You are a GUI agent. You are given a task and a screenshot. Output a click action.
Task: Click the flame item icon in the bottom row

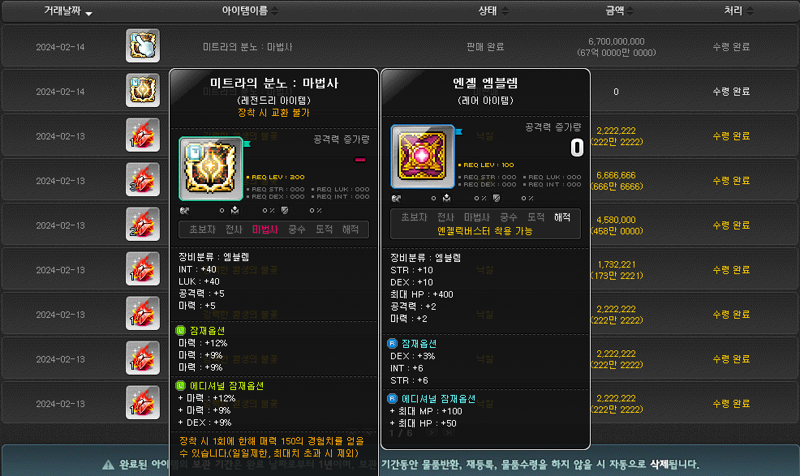[x=143, y=403]
